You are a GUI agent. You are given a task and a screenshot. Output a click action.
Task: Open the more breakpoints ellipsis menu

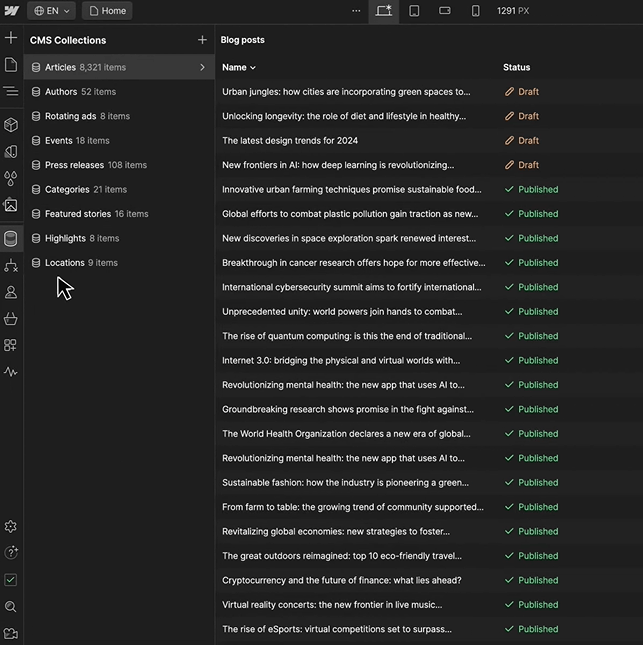[x=356, y=11]
